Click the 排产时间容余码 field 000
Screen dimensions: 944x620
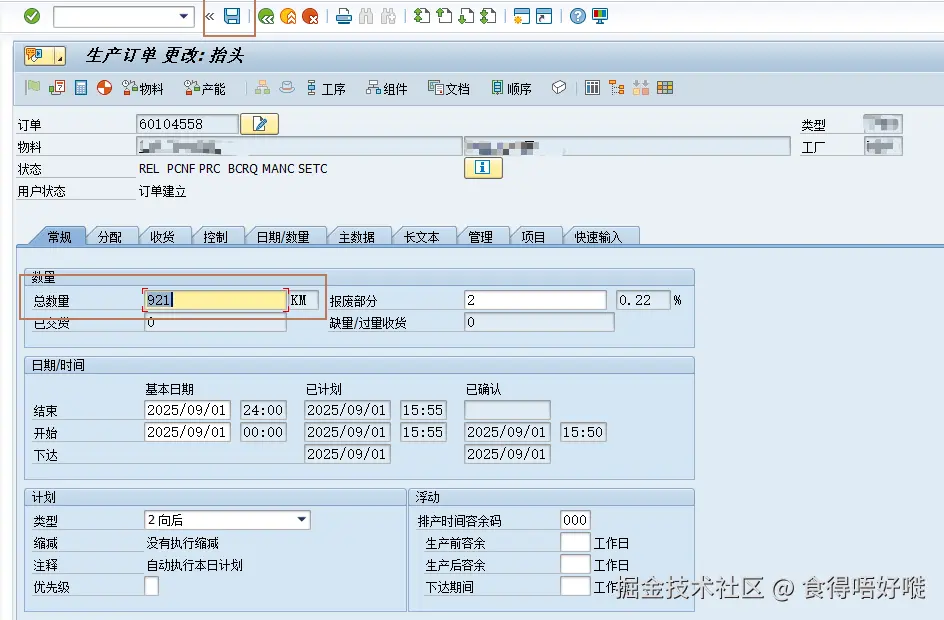575,520
